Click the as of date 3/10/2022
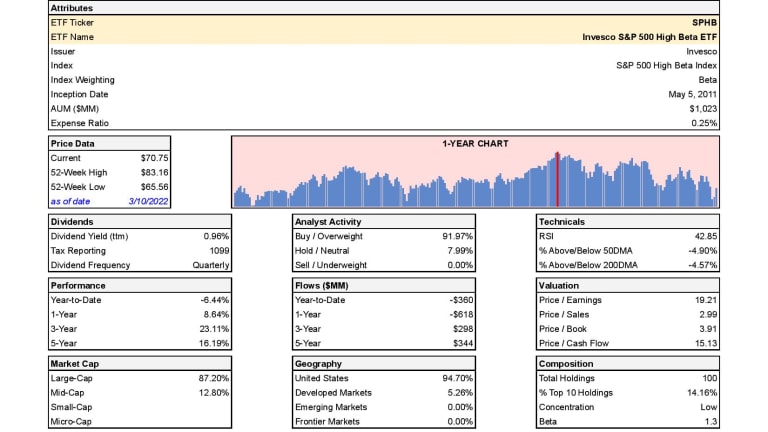The image size is (768, 432). coord(148,201)
